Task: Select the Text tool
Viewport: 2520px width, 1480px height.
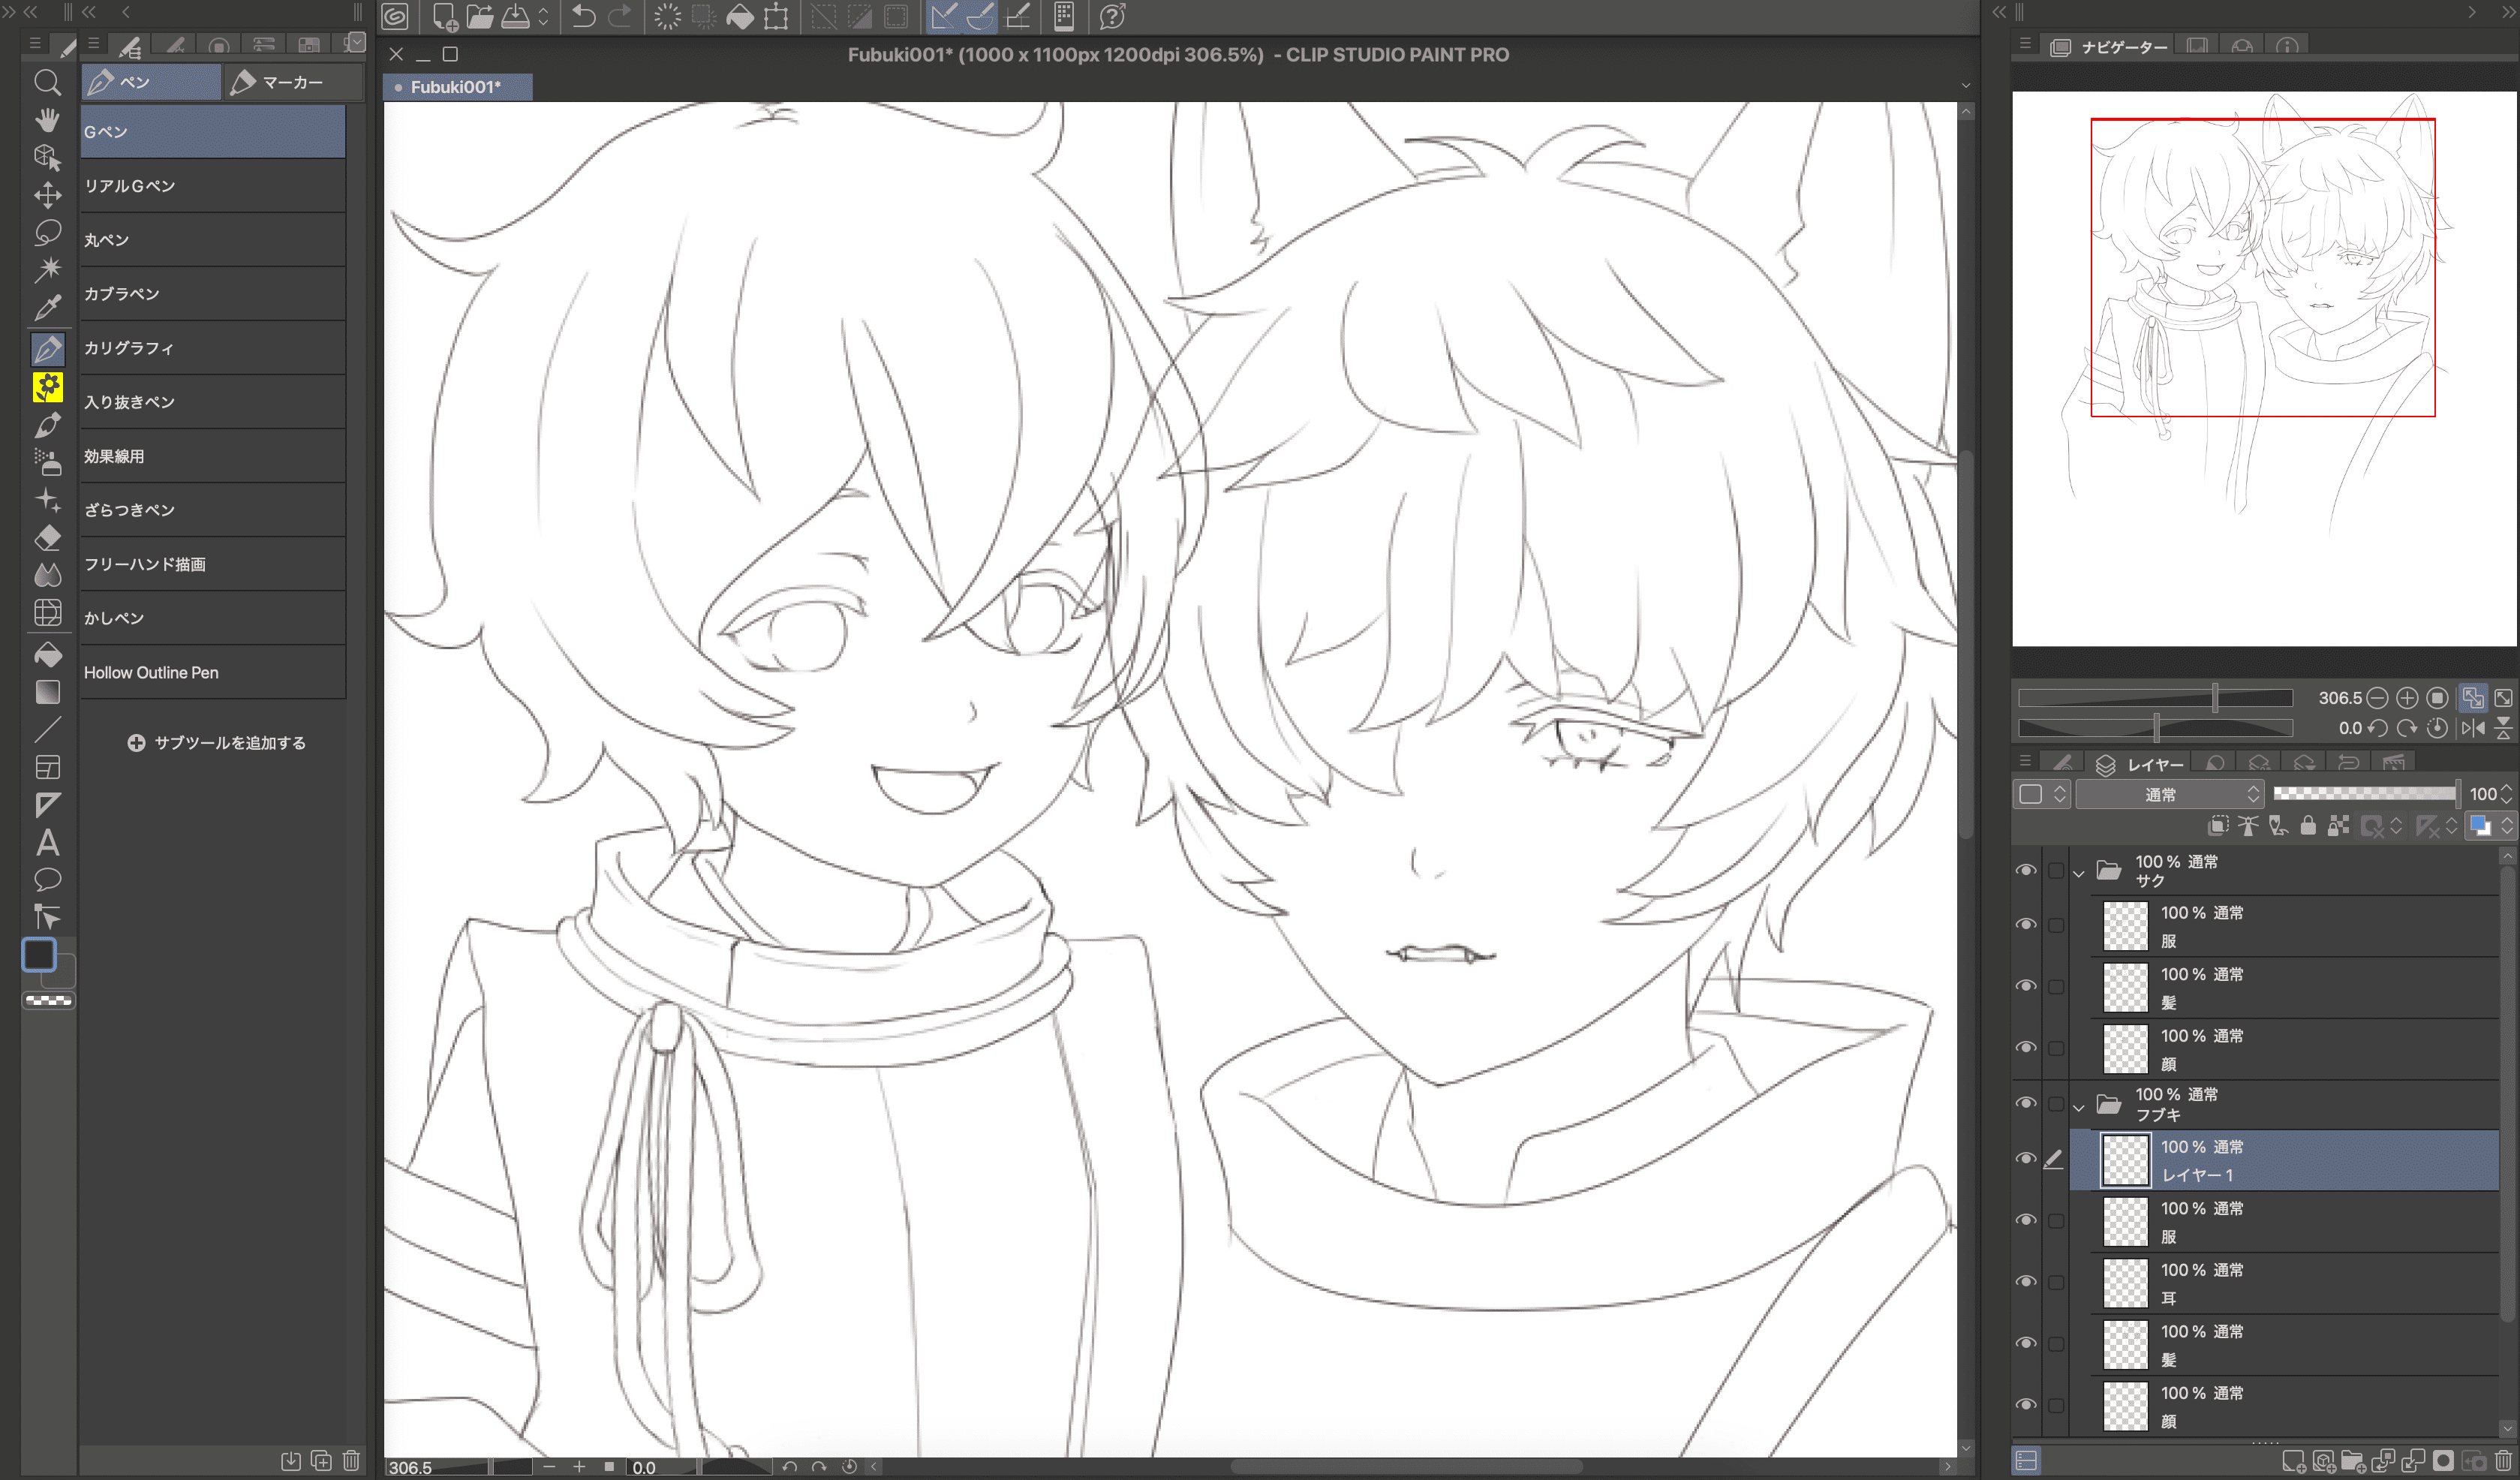Action: pyautogui.click(x=47, y=843)
